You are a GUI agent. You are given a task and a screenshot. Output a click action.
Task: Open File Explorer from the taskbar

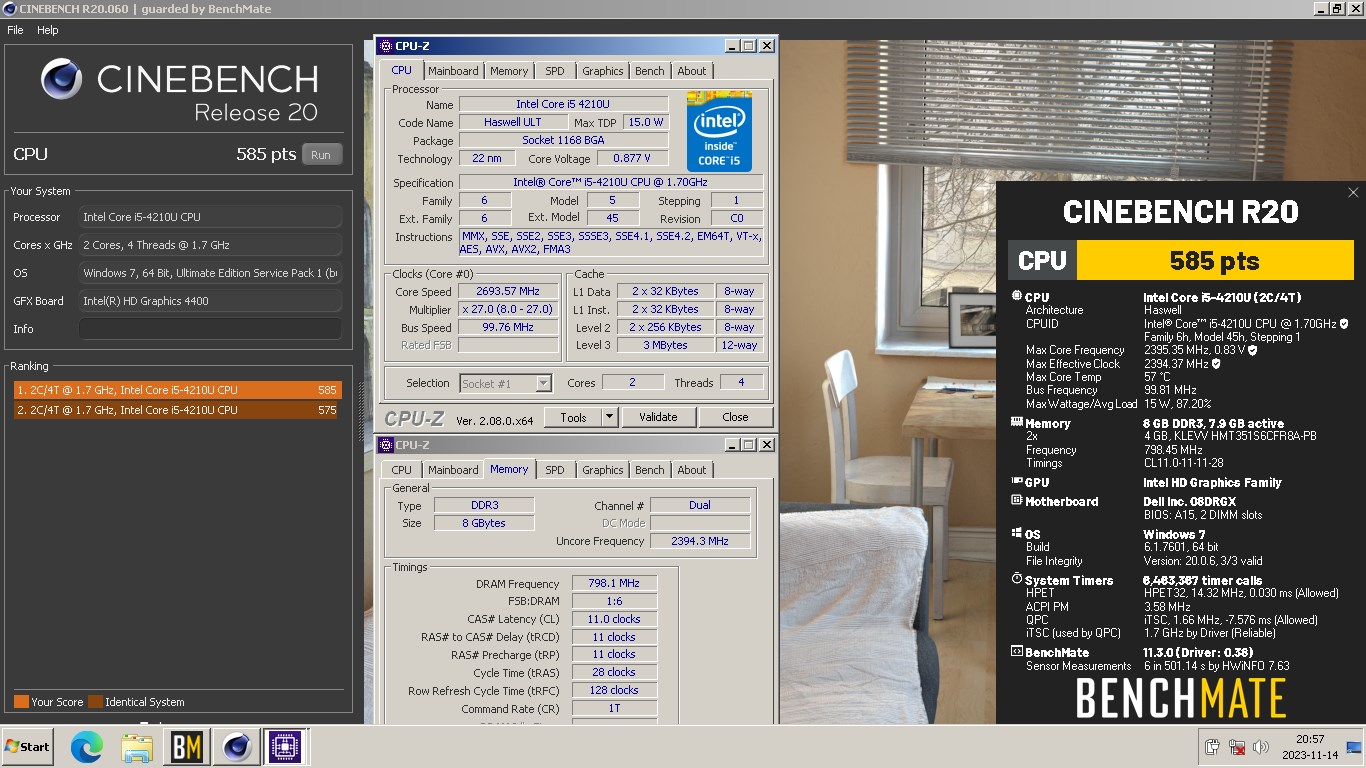tap(137, 747)
